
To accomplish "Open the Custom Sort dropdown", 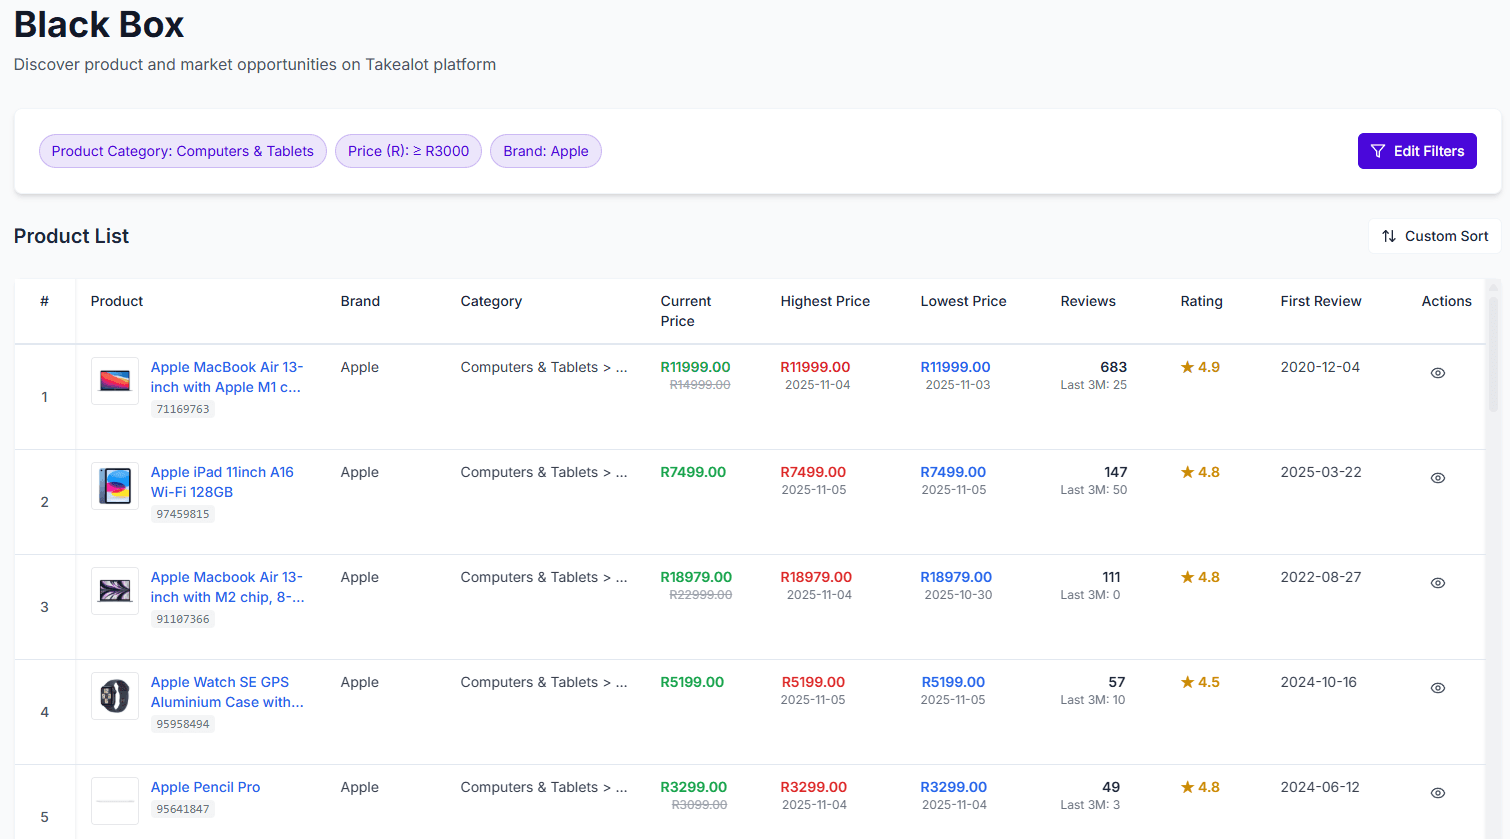I will pyautogui.click(x=1434, y=236).
